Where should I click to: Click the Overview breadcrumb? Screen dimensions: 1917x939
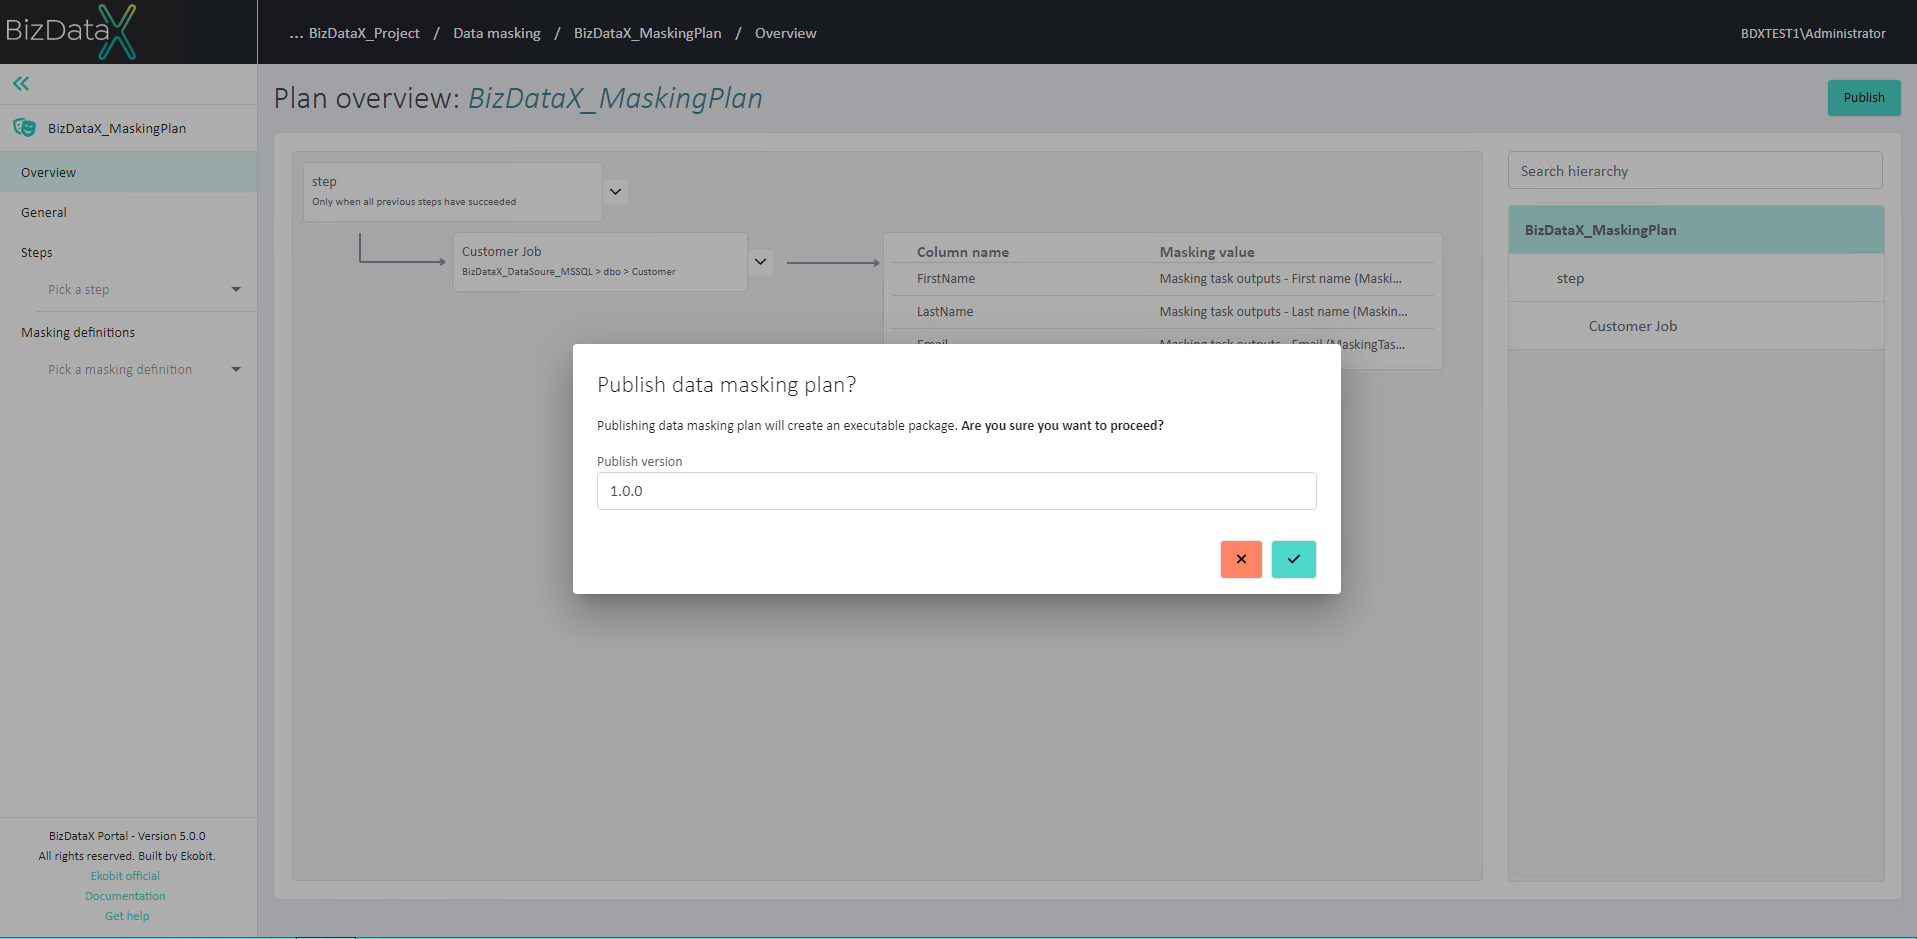point(785,33)
